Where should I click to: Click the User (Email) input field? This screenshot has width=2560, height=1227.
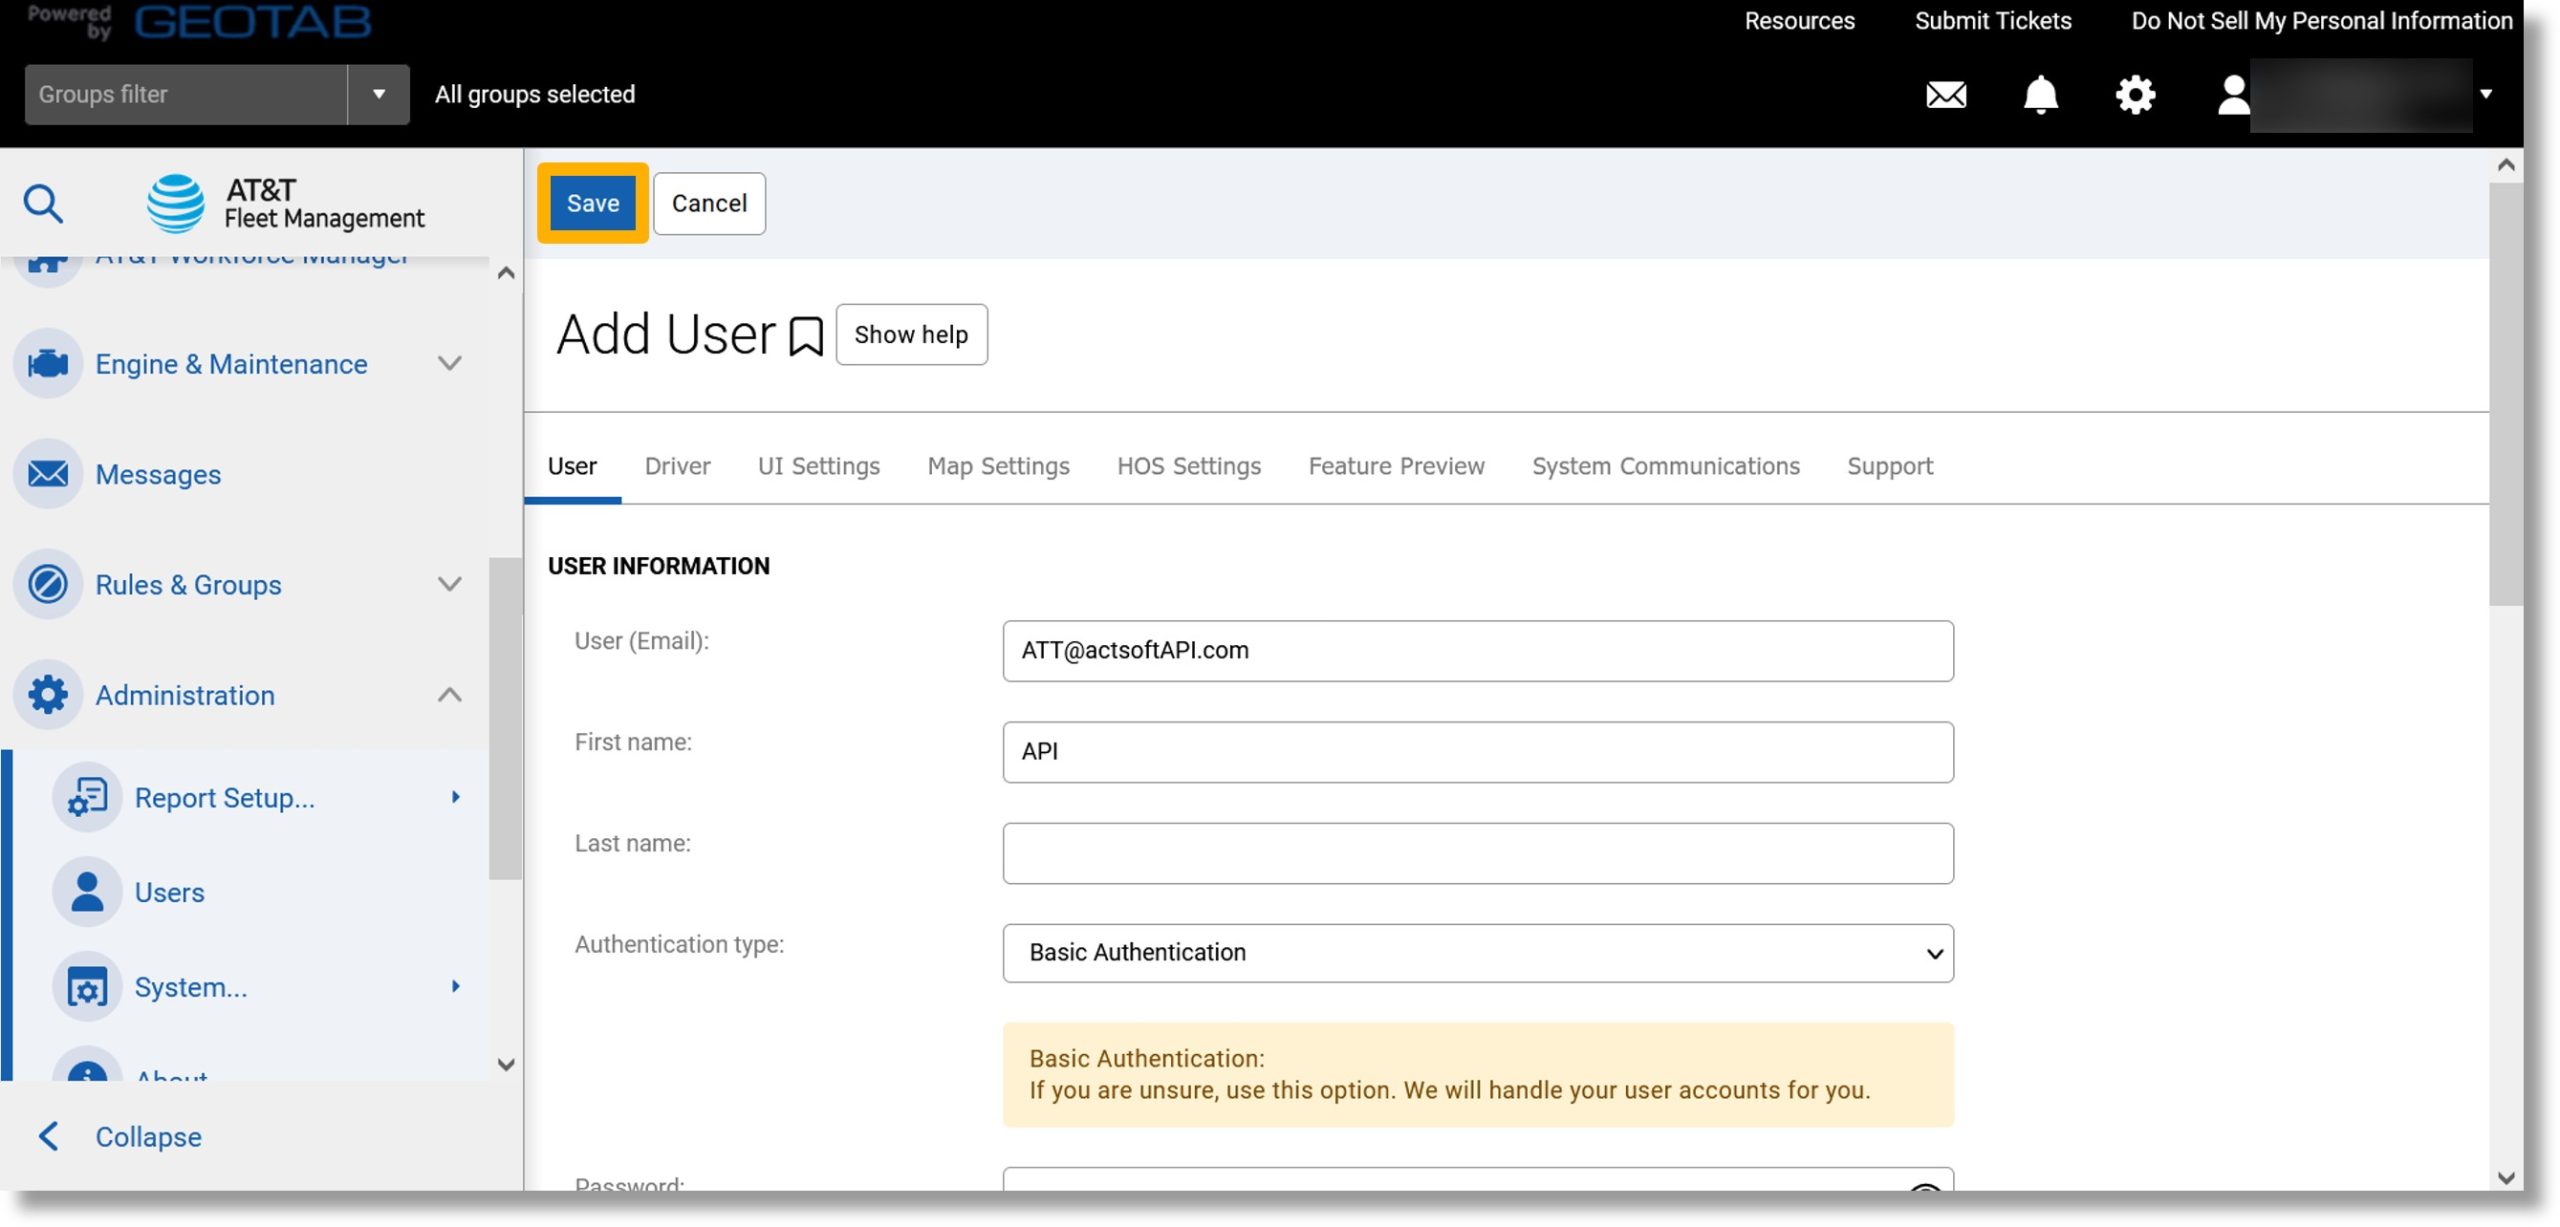1478,651
